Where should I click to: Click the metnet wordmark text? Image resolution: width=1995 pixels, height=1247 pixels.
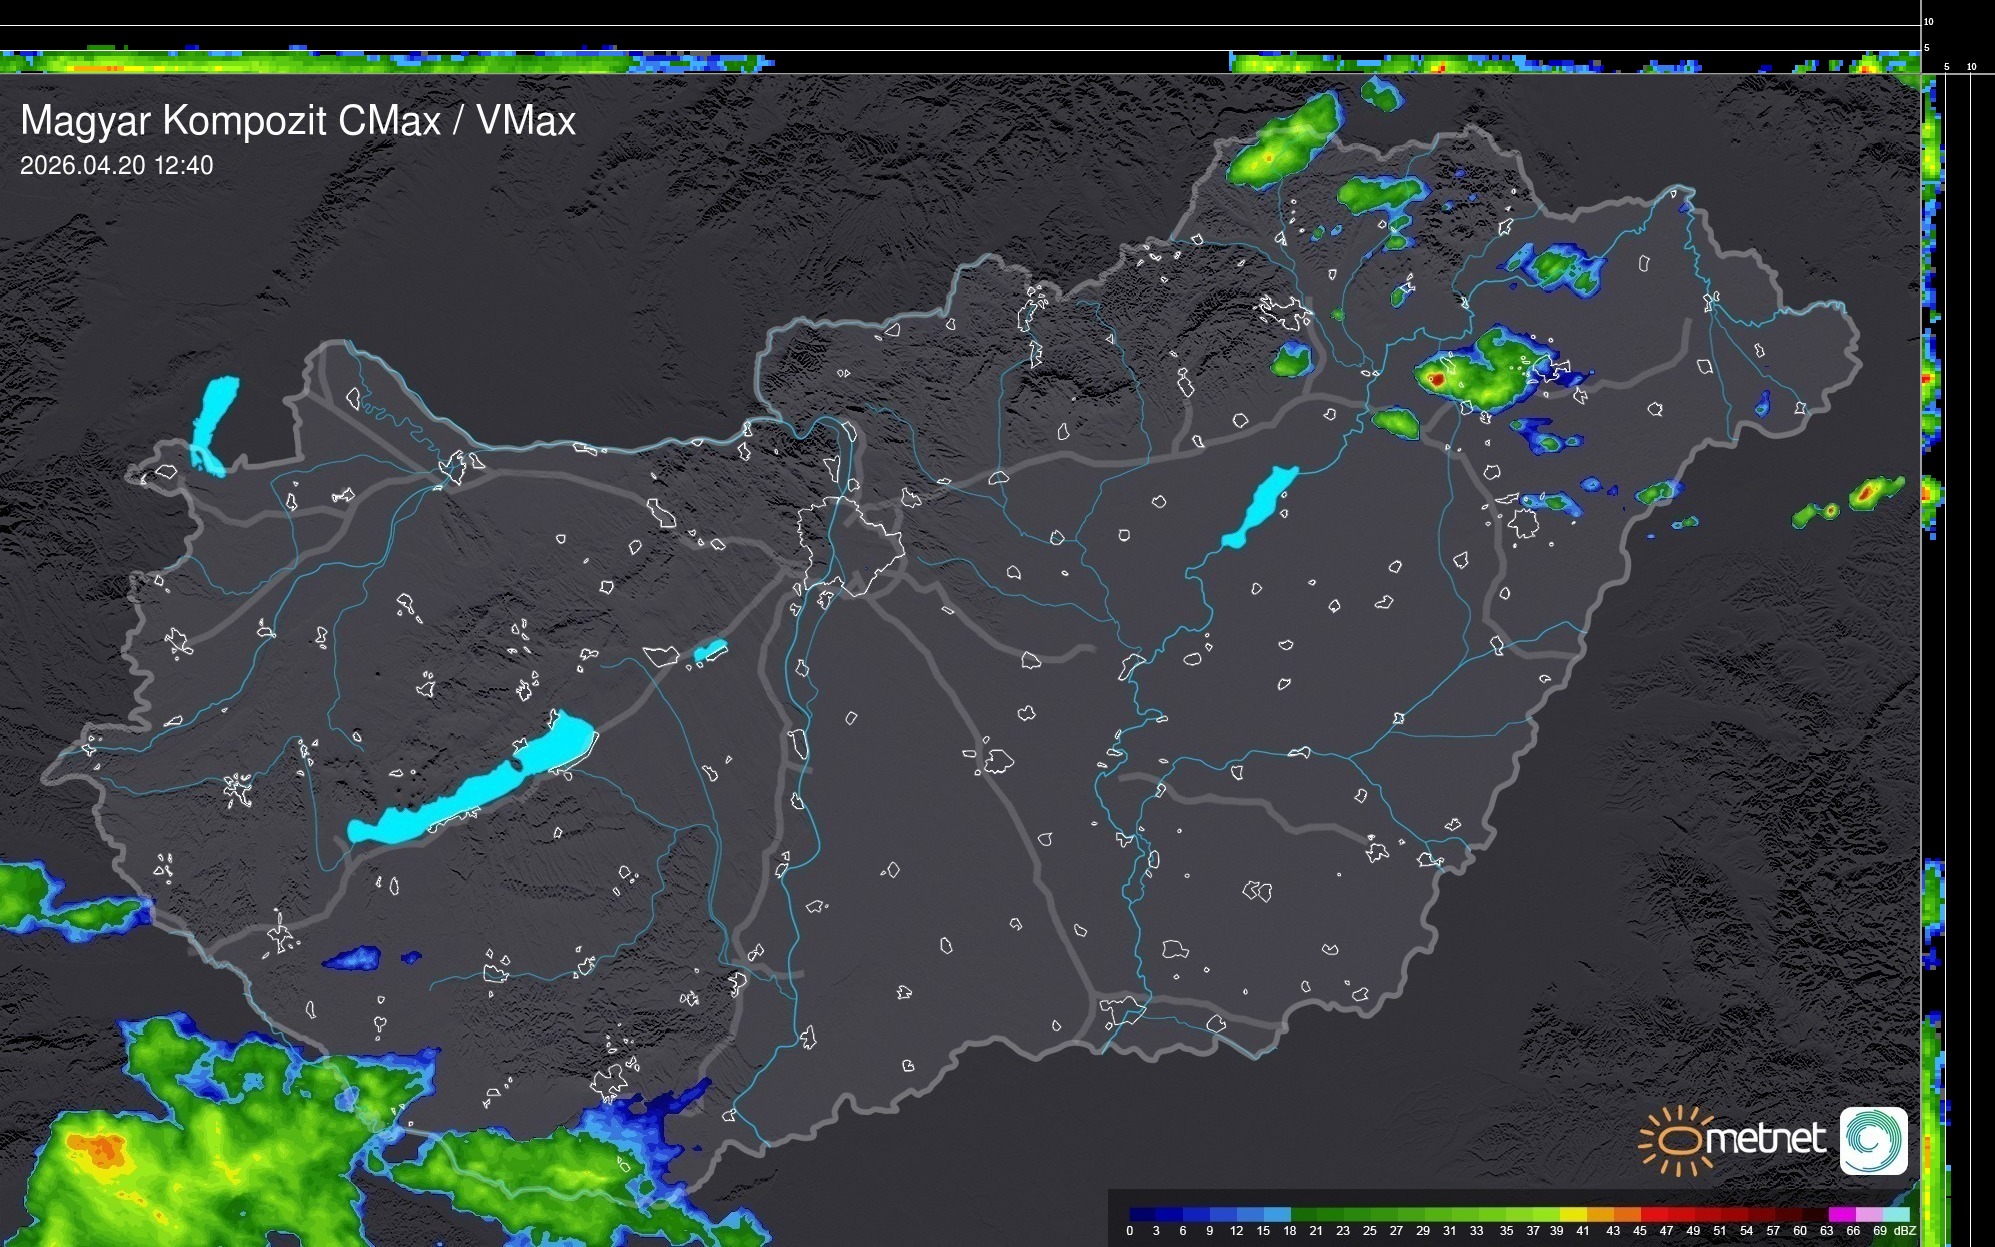tap(1768, 1139)
